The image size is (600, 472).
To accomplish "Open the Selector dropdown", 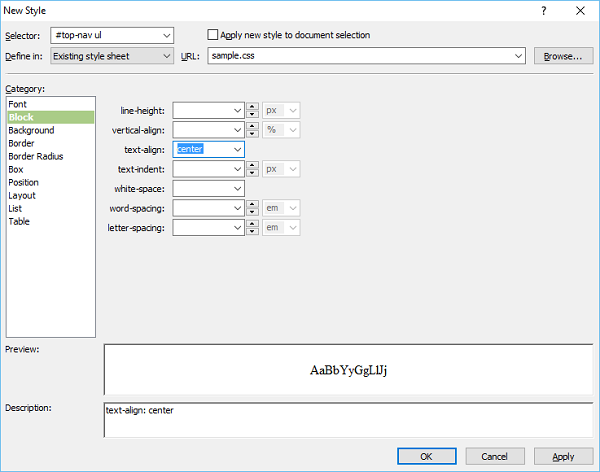I will pos(166,36).
